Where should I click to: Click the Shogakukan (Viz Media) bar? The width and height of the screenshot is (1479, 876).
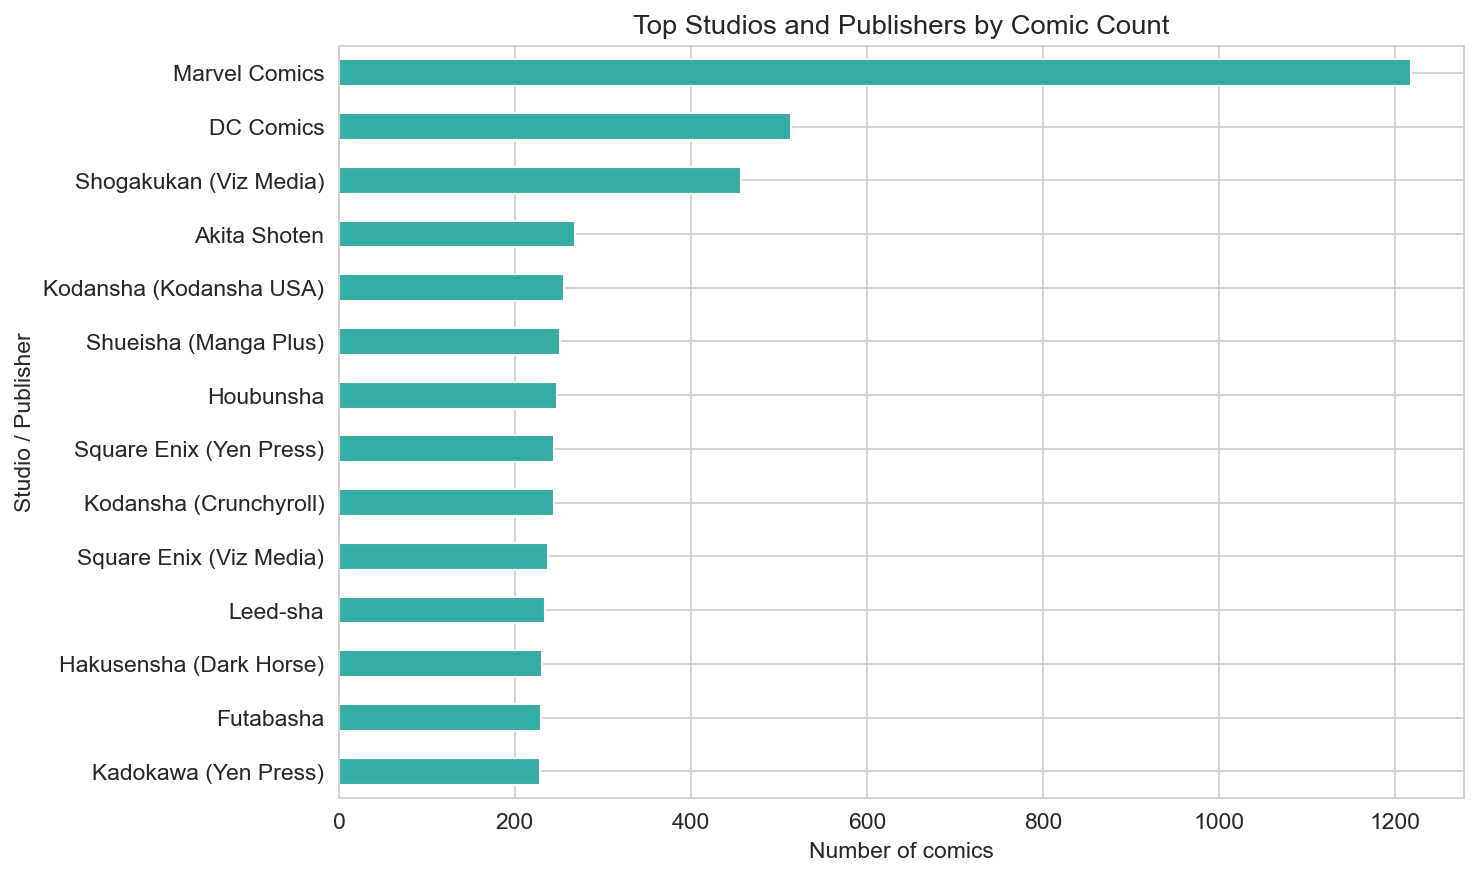tap(539, 181)
